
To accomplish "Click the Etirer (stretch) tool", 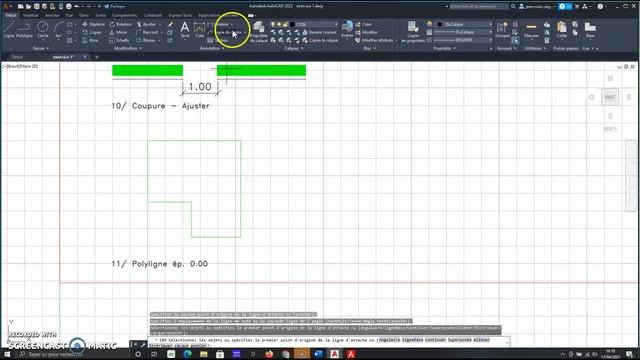I will (x=91, y=40).
